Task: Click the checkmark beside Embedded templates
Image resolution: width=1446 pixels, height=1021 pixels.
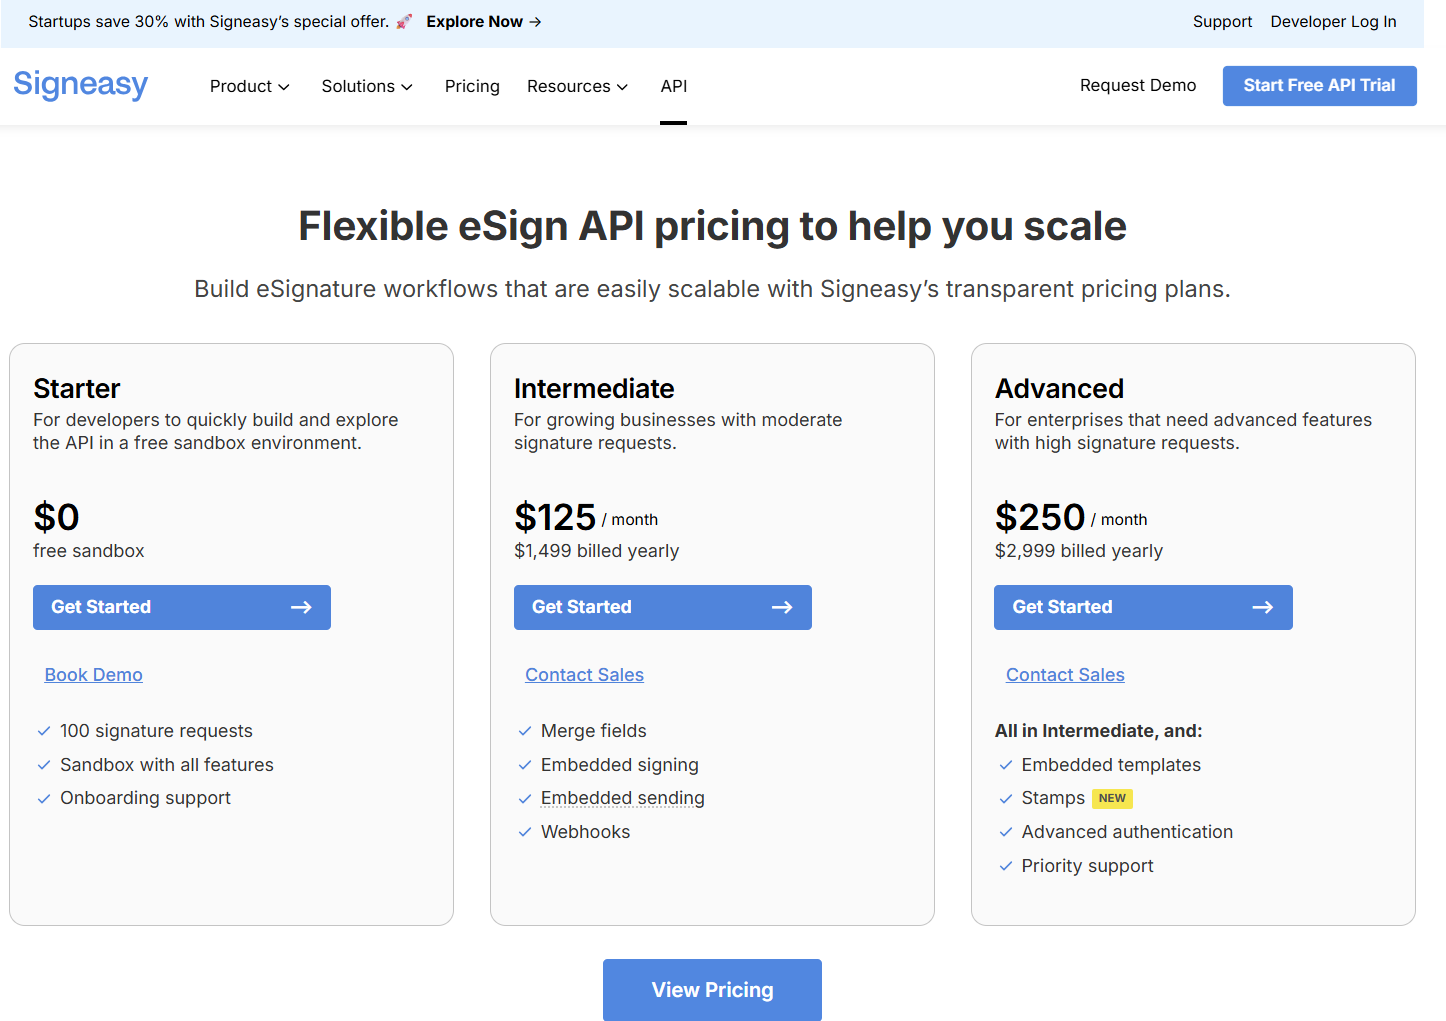Action: 1006,765
